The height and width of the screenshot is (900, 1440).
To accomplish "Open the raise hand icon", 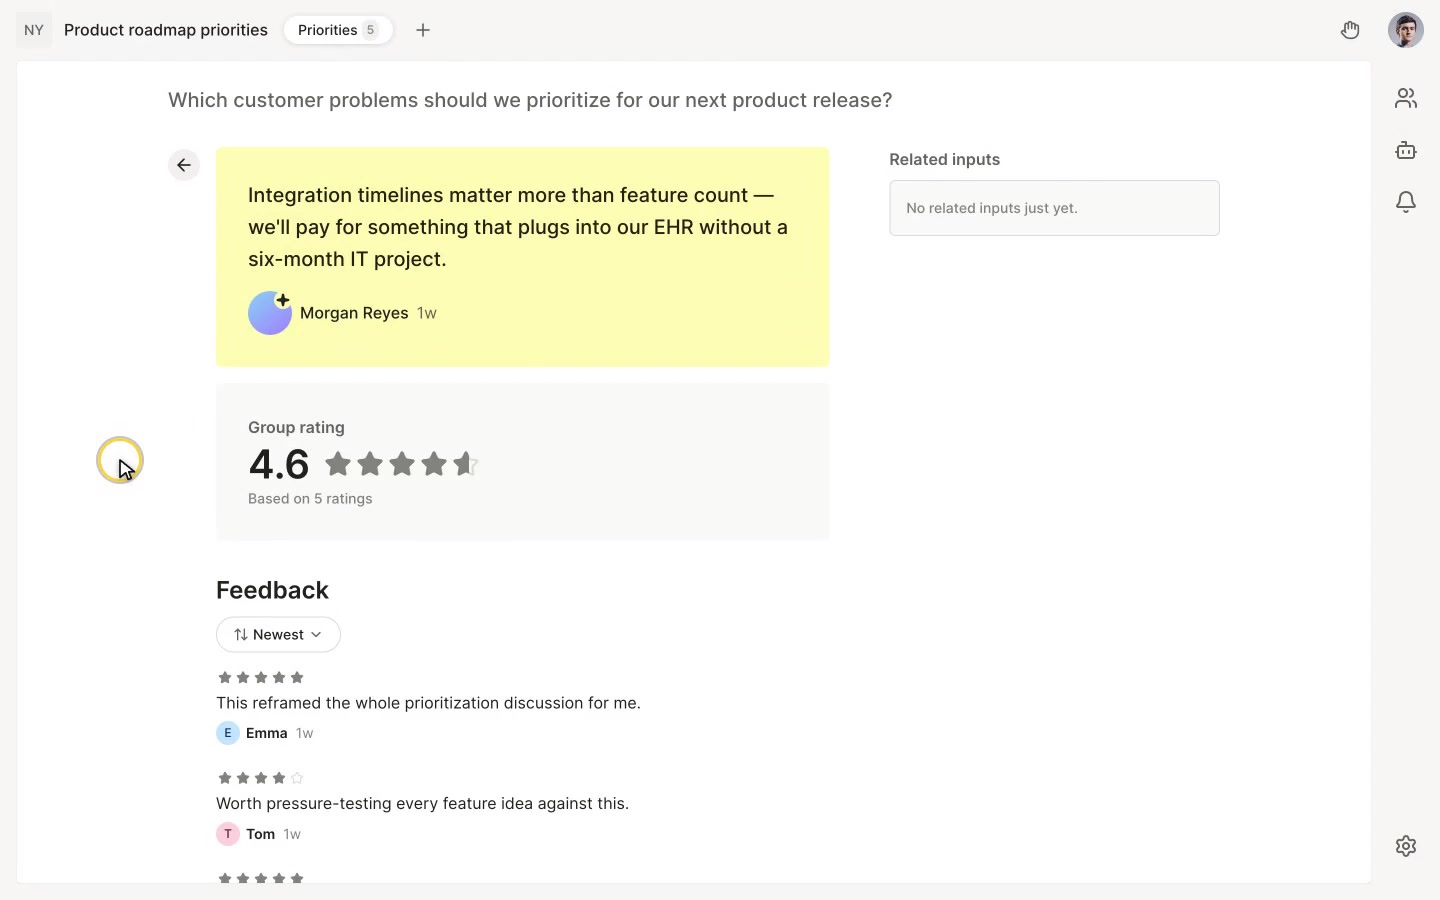I will tap(1350, 30).
